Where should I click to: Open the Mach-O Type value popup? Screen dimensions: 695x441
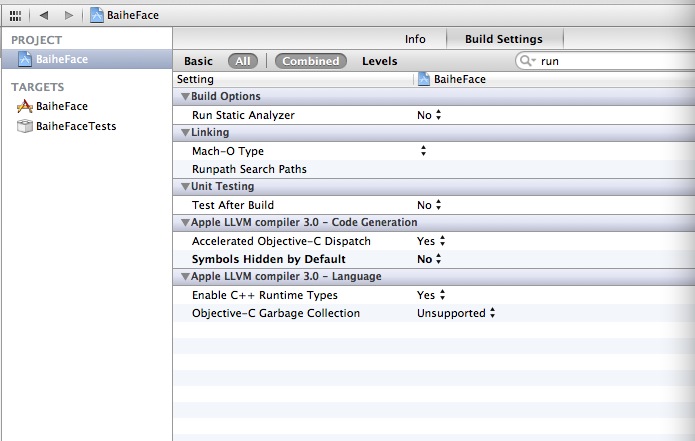423,151
